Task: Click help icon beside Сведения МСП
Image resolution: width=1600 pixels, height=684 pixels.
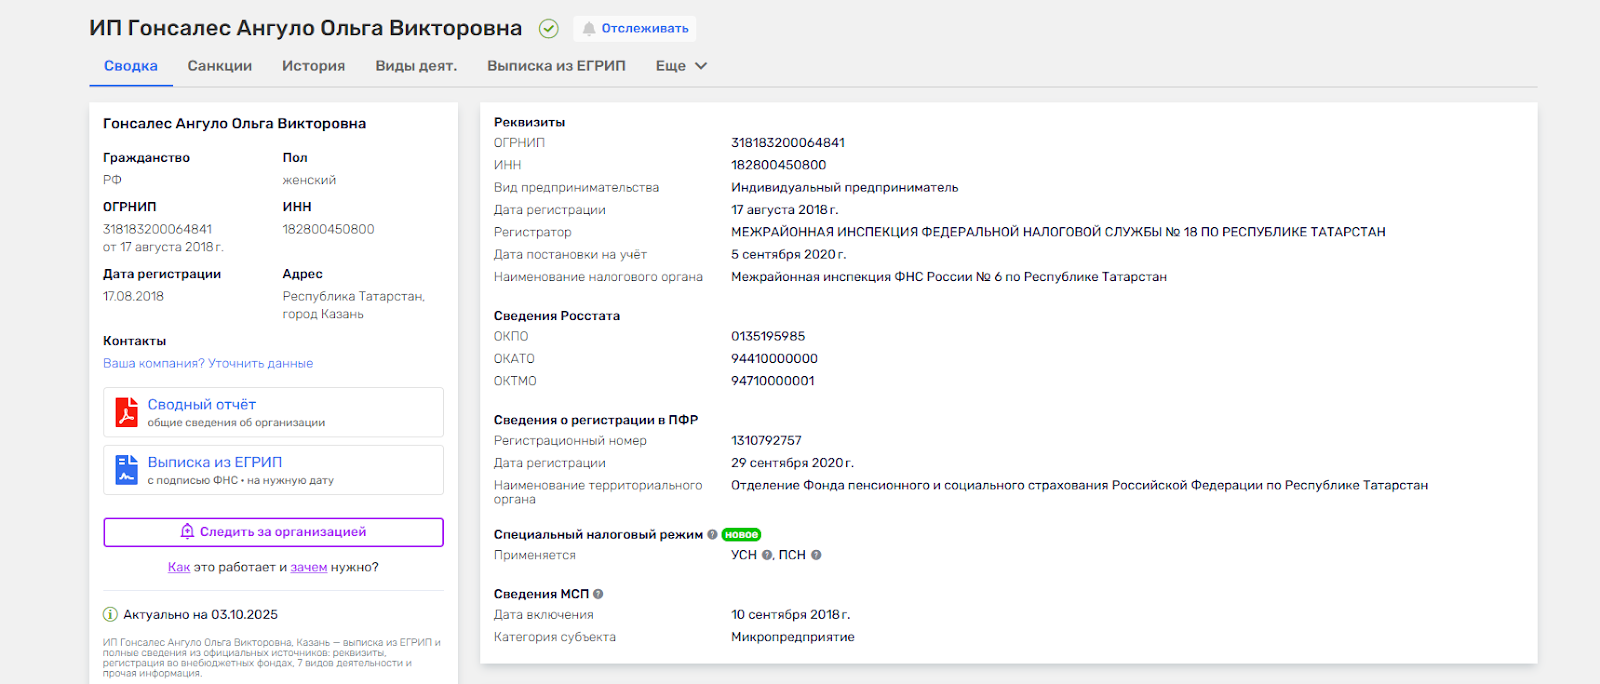Action: (x=598, y=594)
